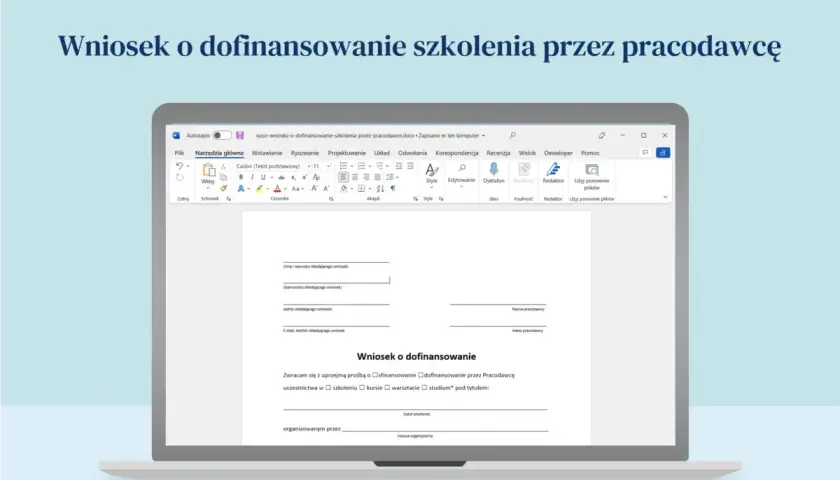Increase paragraph indent

tap(410, 166)
